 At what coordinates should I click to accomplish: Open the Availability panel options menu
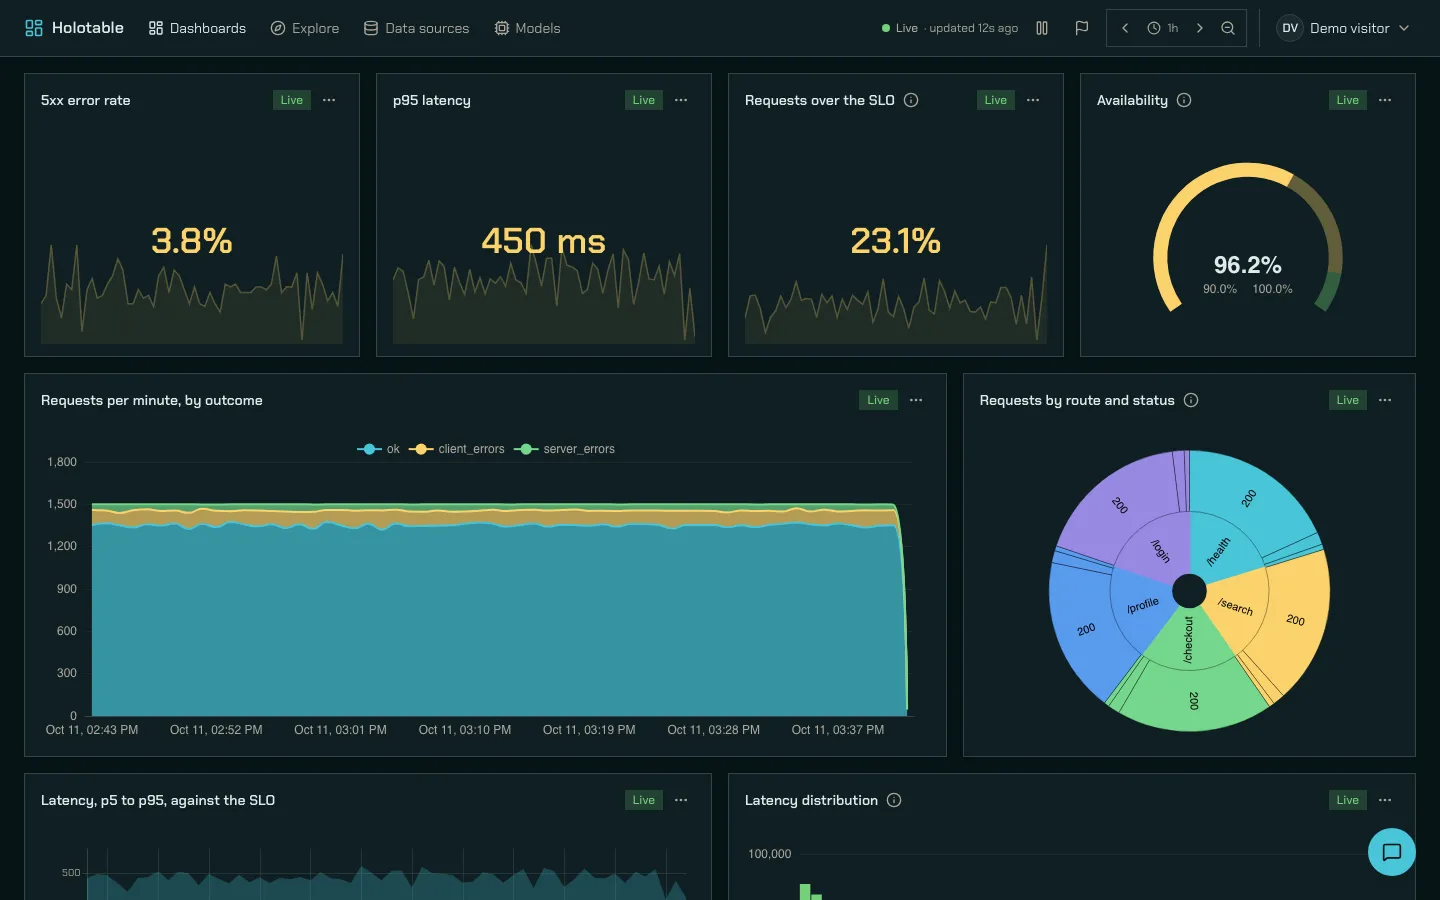pos(1385,100)
